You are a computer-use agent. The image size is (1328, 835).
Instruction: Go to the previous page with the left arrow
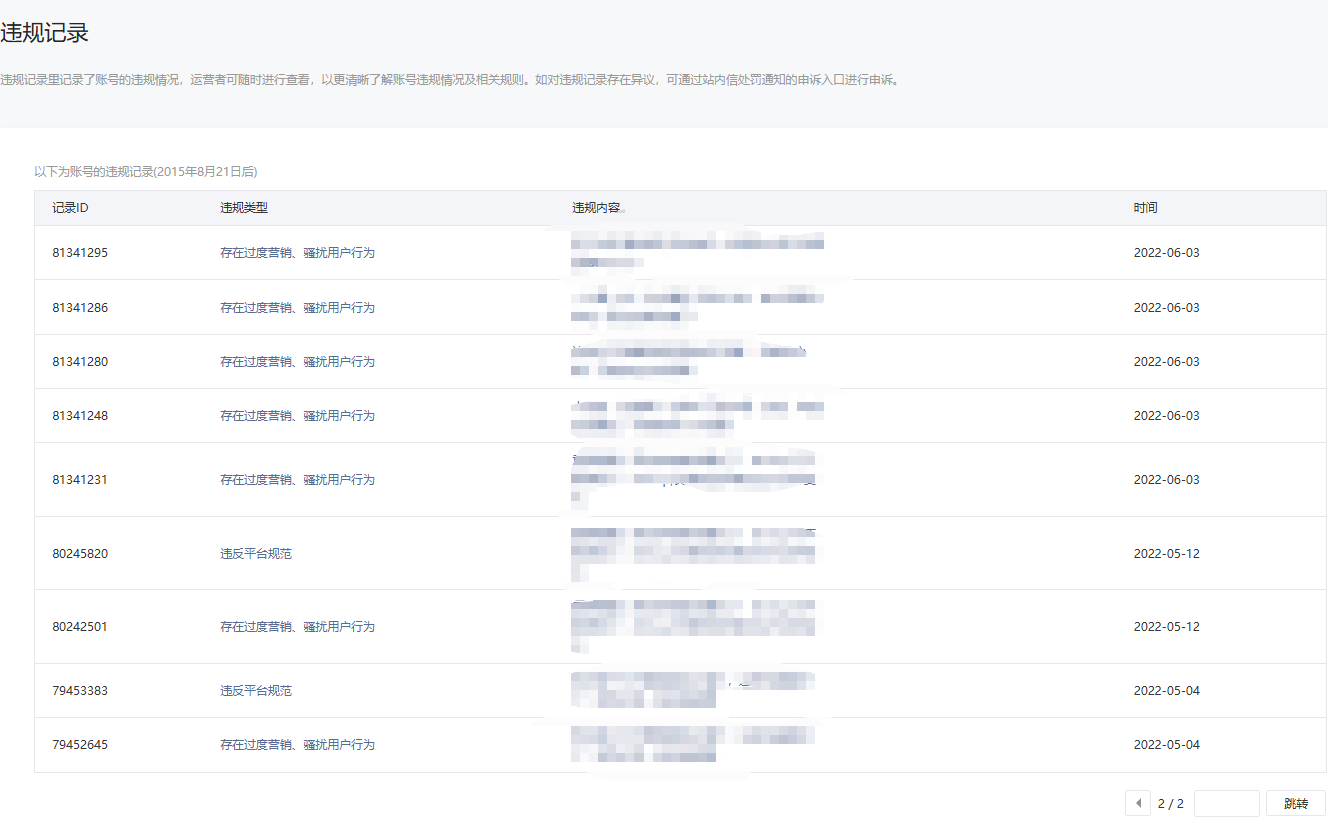[x=1138, y=804]
